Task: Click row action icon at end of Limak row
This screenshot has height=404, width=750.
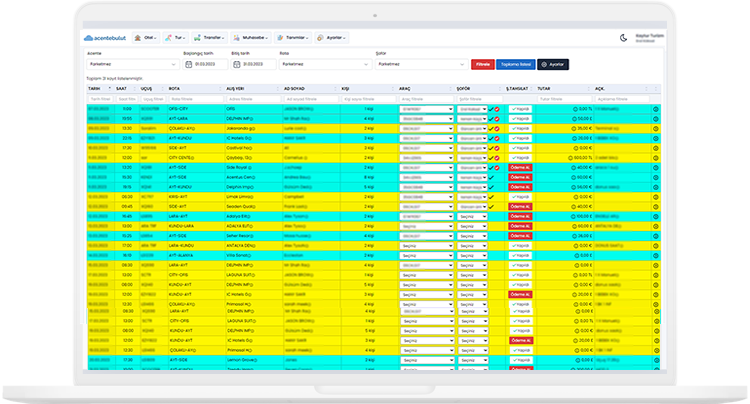Action: pyautogui.click(x=656, y=197)
